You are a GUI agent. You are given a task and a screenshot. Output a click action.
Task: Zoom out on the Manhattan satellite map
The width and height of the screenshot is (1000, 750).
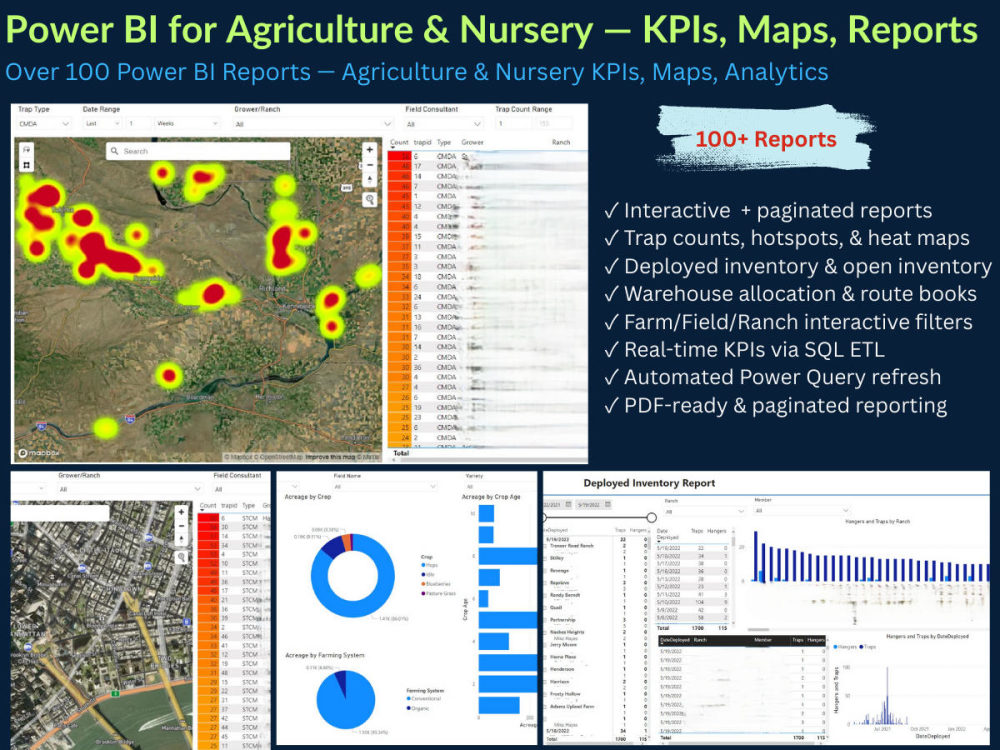[182, 526]
